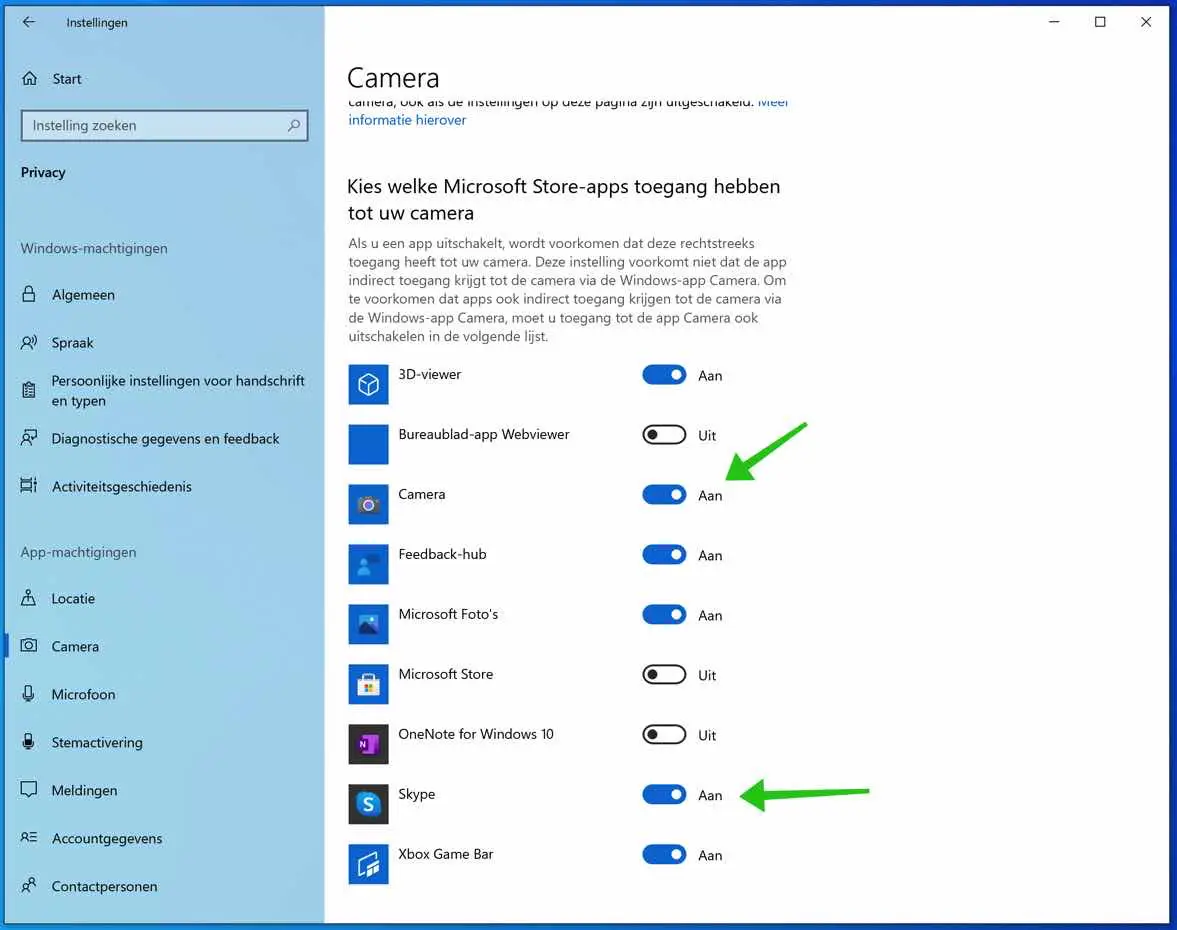Click the OneNote app icon

(368, 744)
